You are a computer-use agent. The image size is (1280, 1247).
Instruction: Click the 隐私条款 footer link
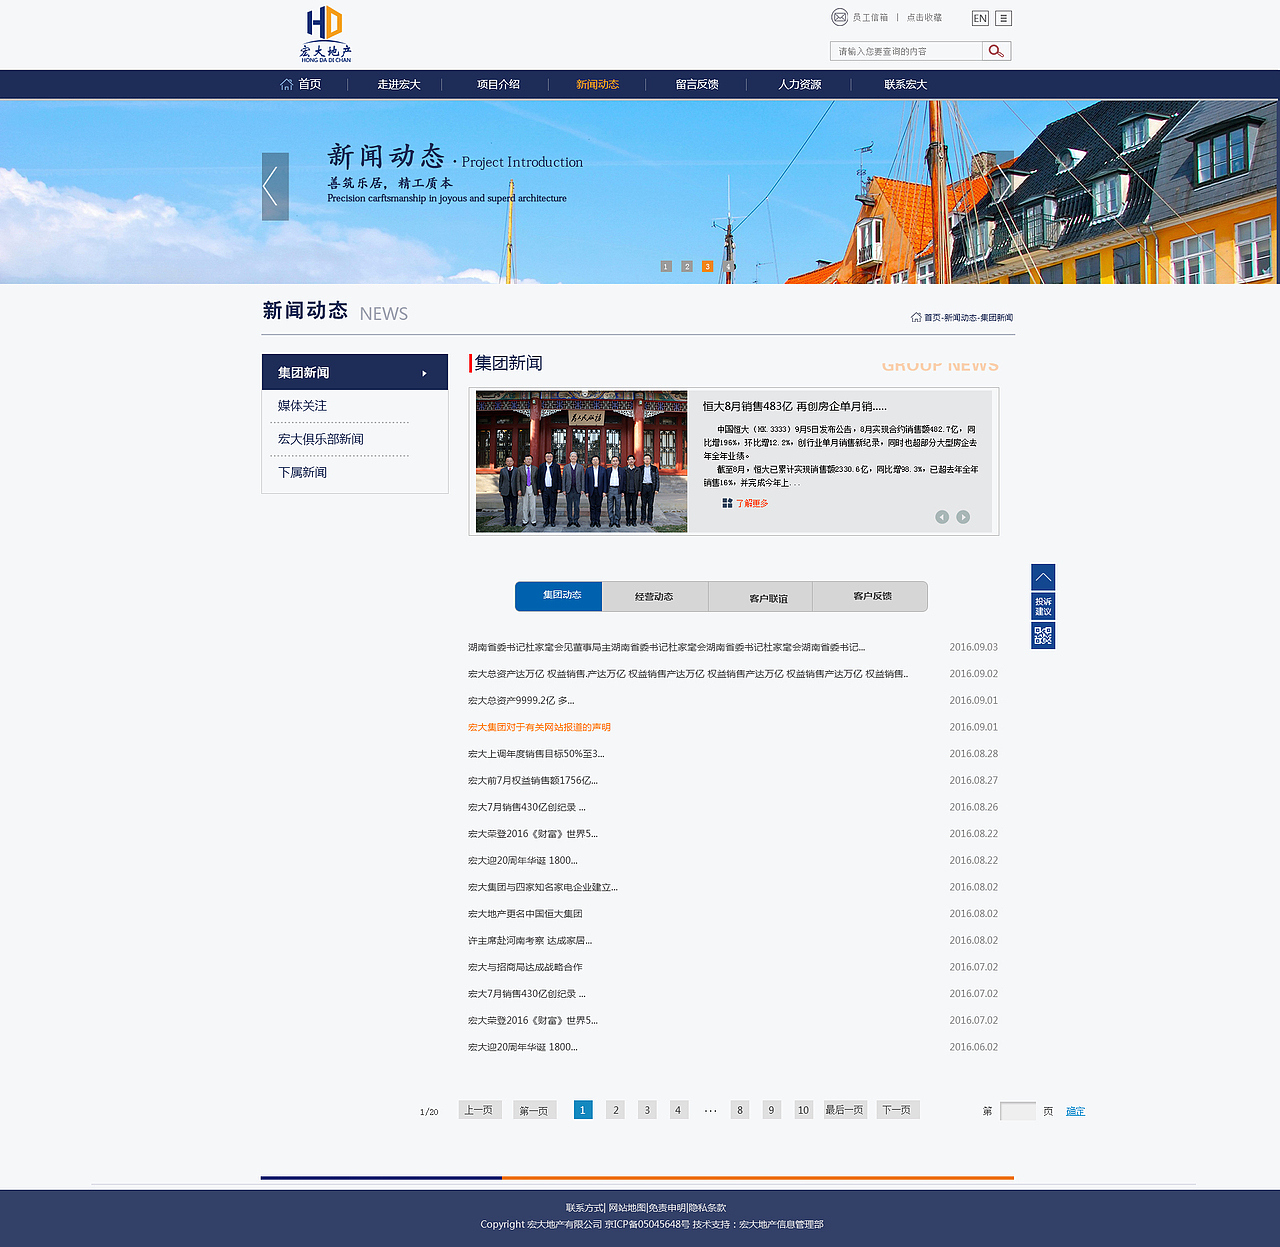707,1208
